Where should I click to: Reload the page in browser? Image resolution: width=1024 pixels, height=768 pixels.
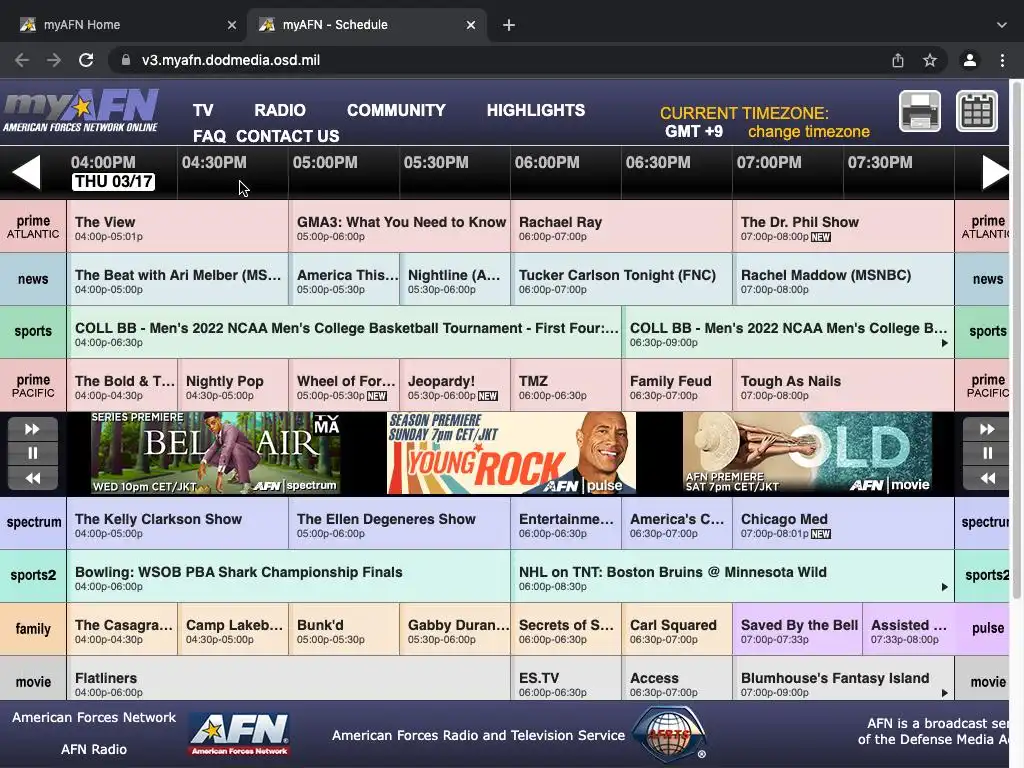click(x=86, y=60)
